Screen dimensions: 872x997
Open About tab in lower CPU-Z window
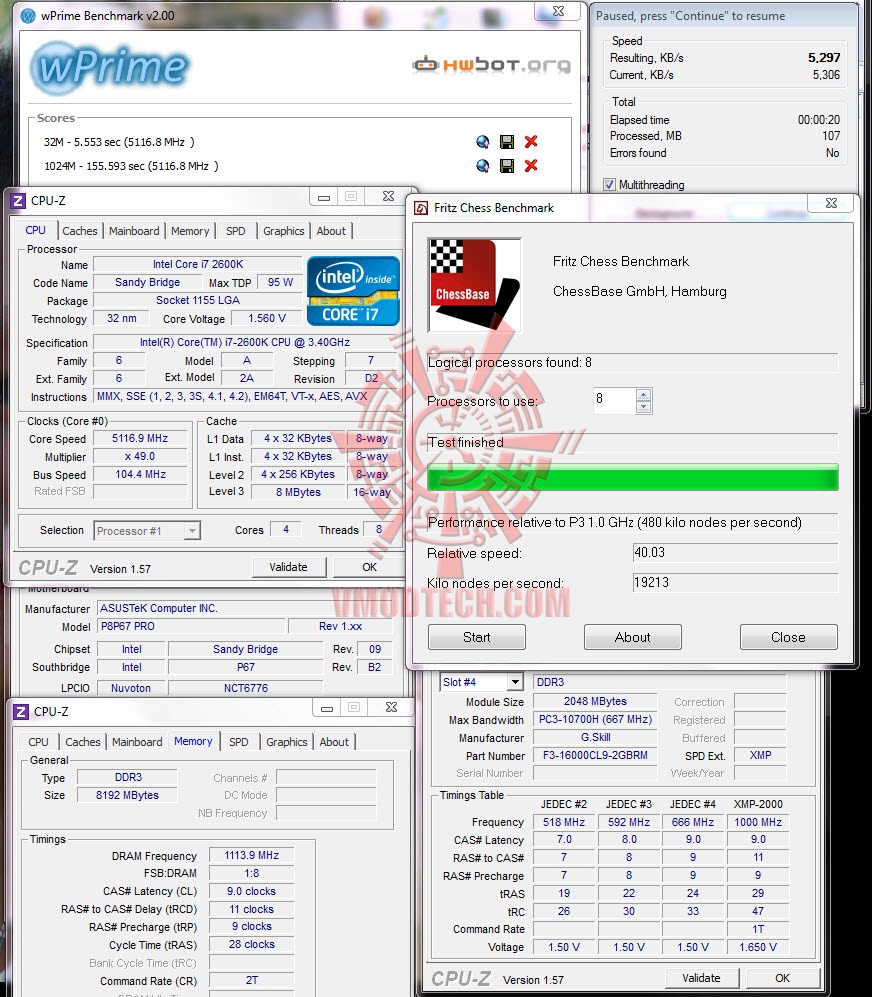tap(334, 741)
